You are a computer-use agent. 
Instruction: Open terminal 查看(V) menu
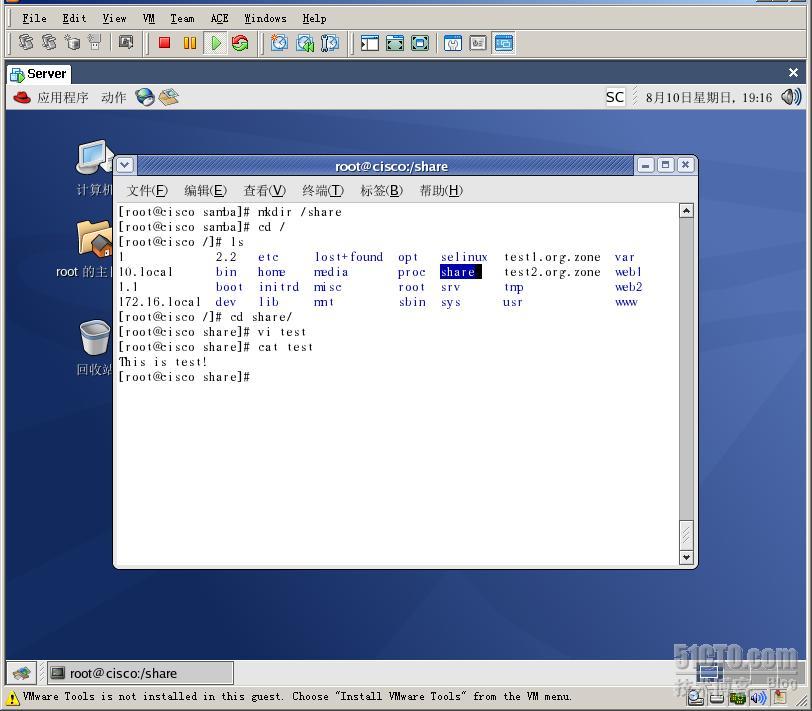pyautogui.click(x=265, y=191)
